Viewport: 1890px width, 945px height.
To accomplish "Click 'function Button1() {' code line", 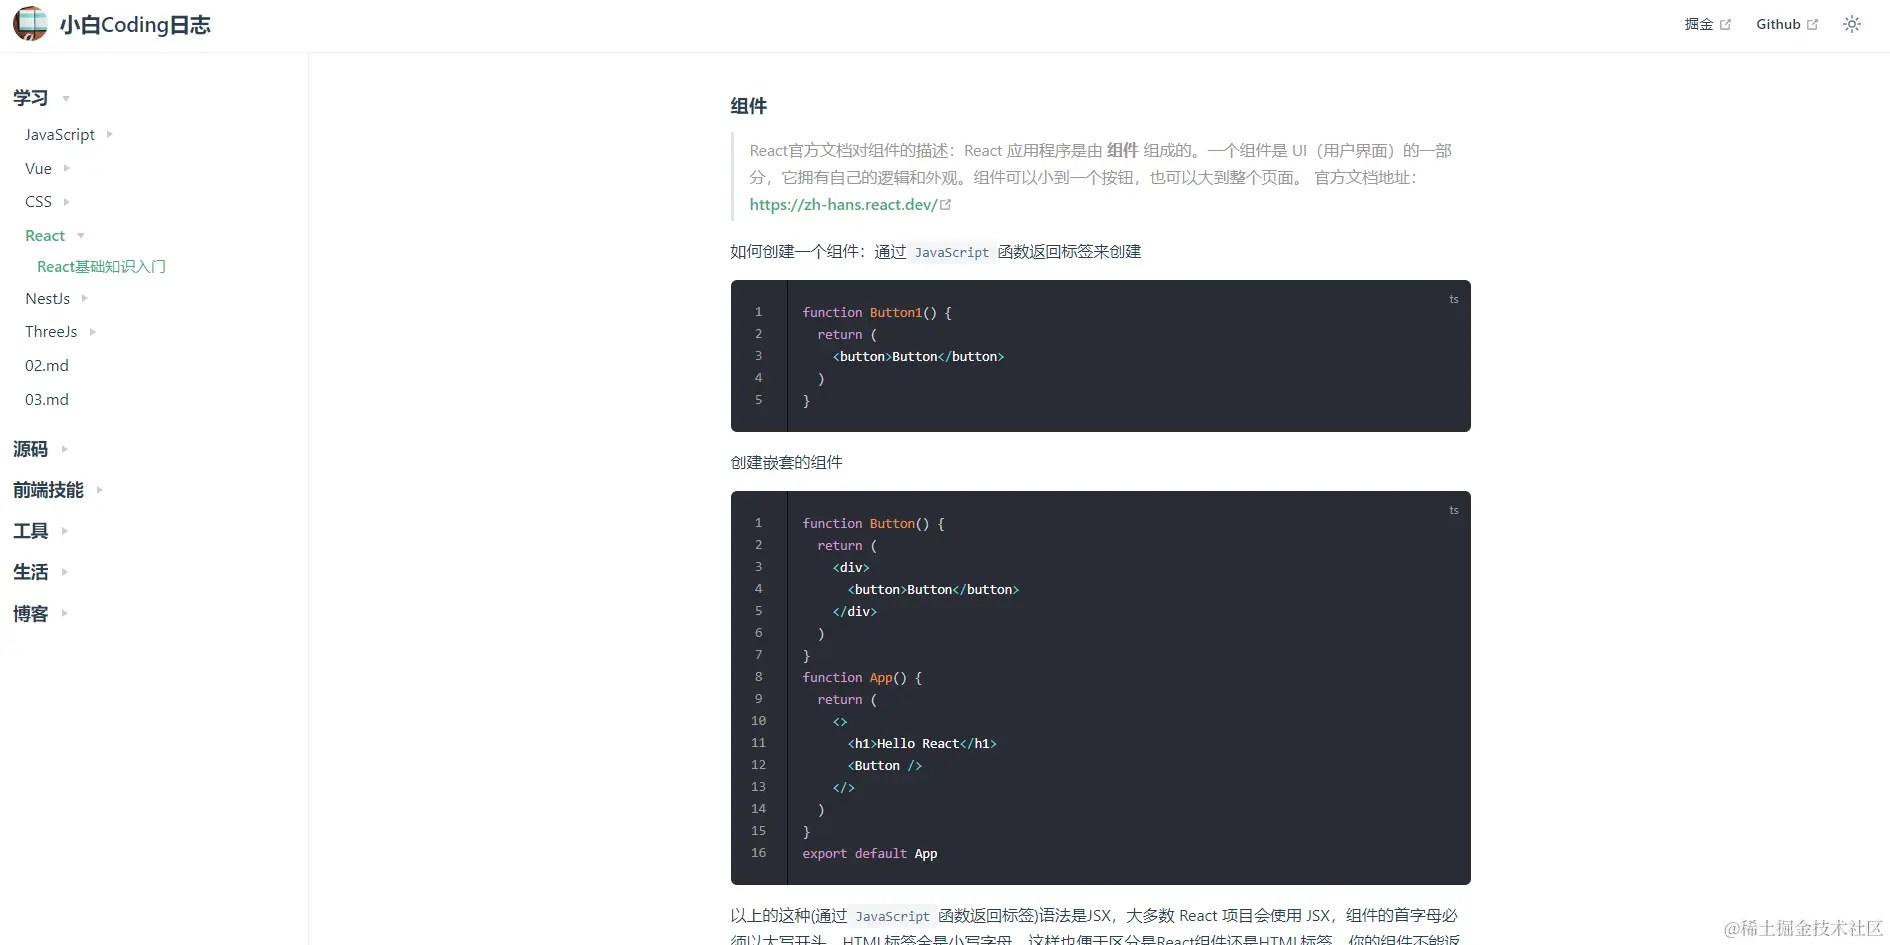I will pyautogui.click(x=877, y=312).
